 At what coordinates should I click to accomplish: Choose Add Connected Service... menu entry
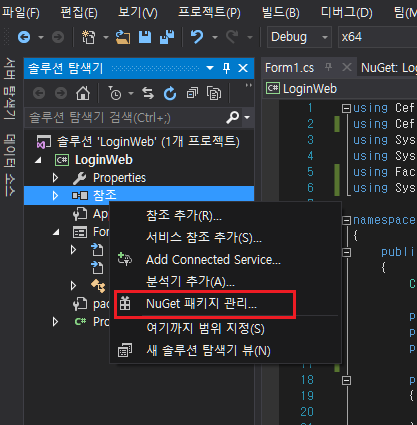pyautogui.click(x=225, y=259)
